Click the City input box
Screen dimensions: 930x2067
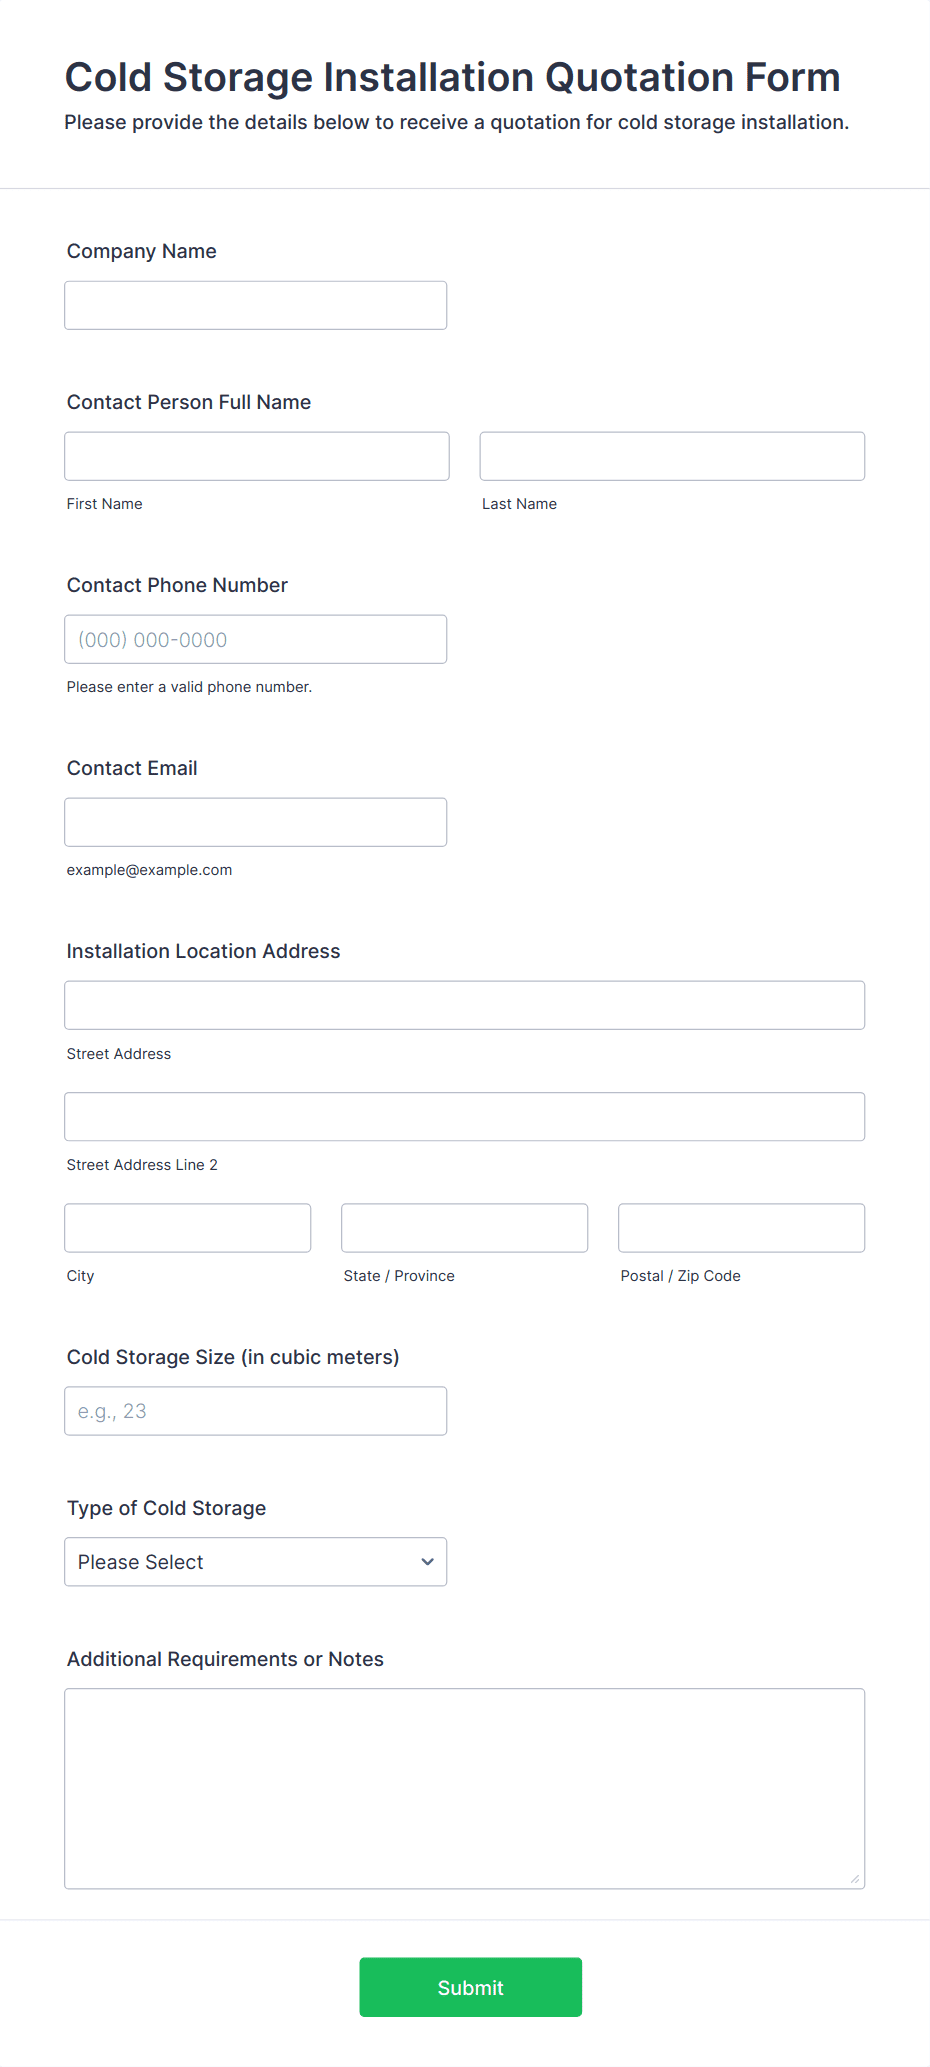click(188, 1228)
